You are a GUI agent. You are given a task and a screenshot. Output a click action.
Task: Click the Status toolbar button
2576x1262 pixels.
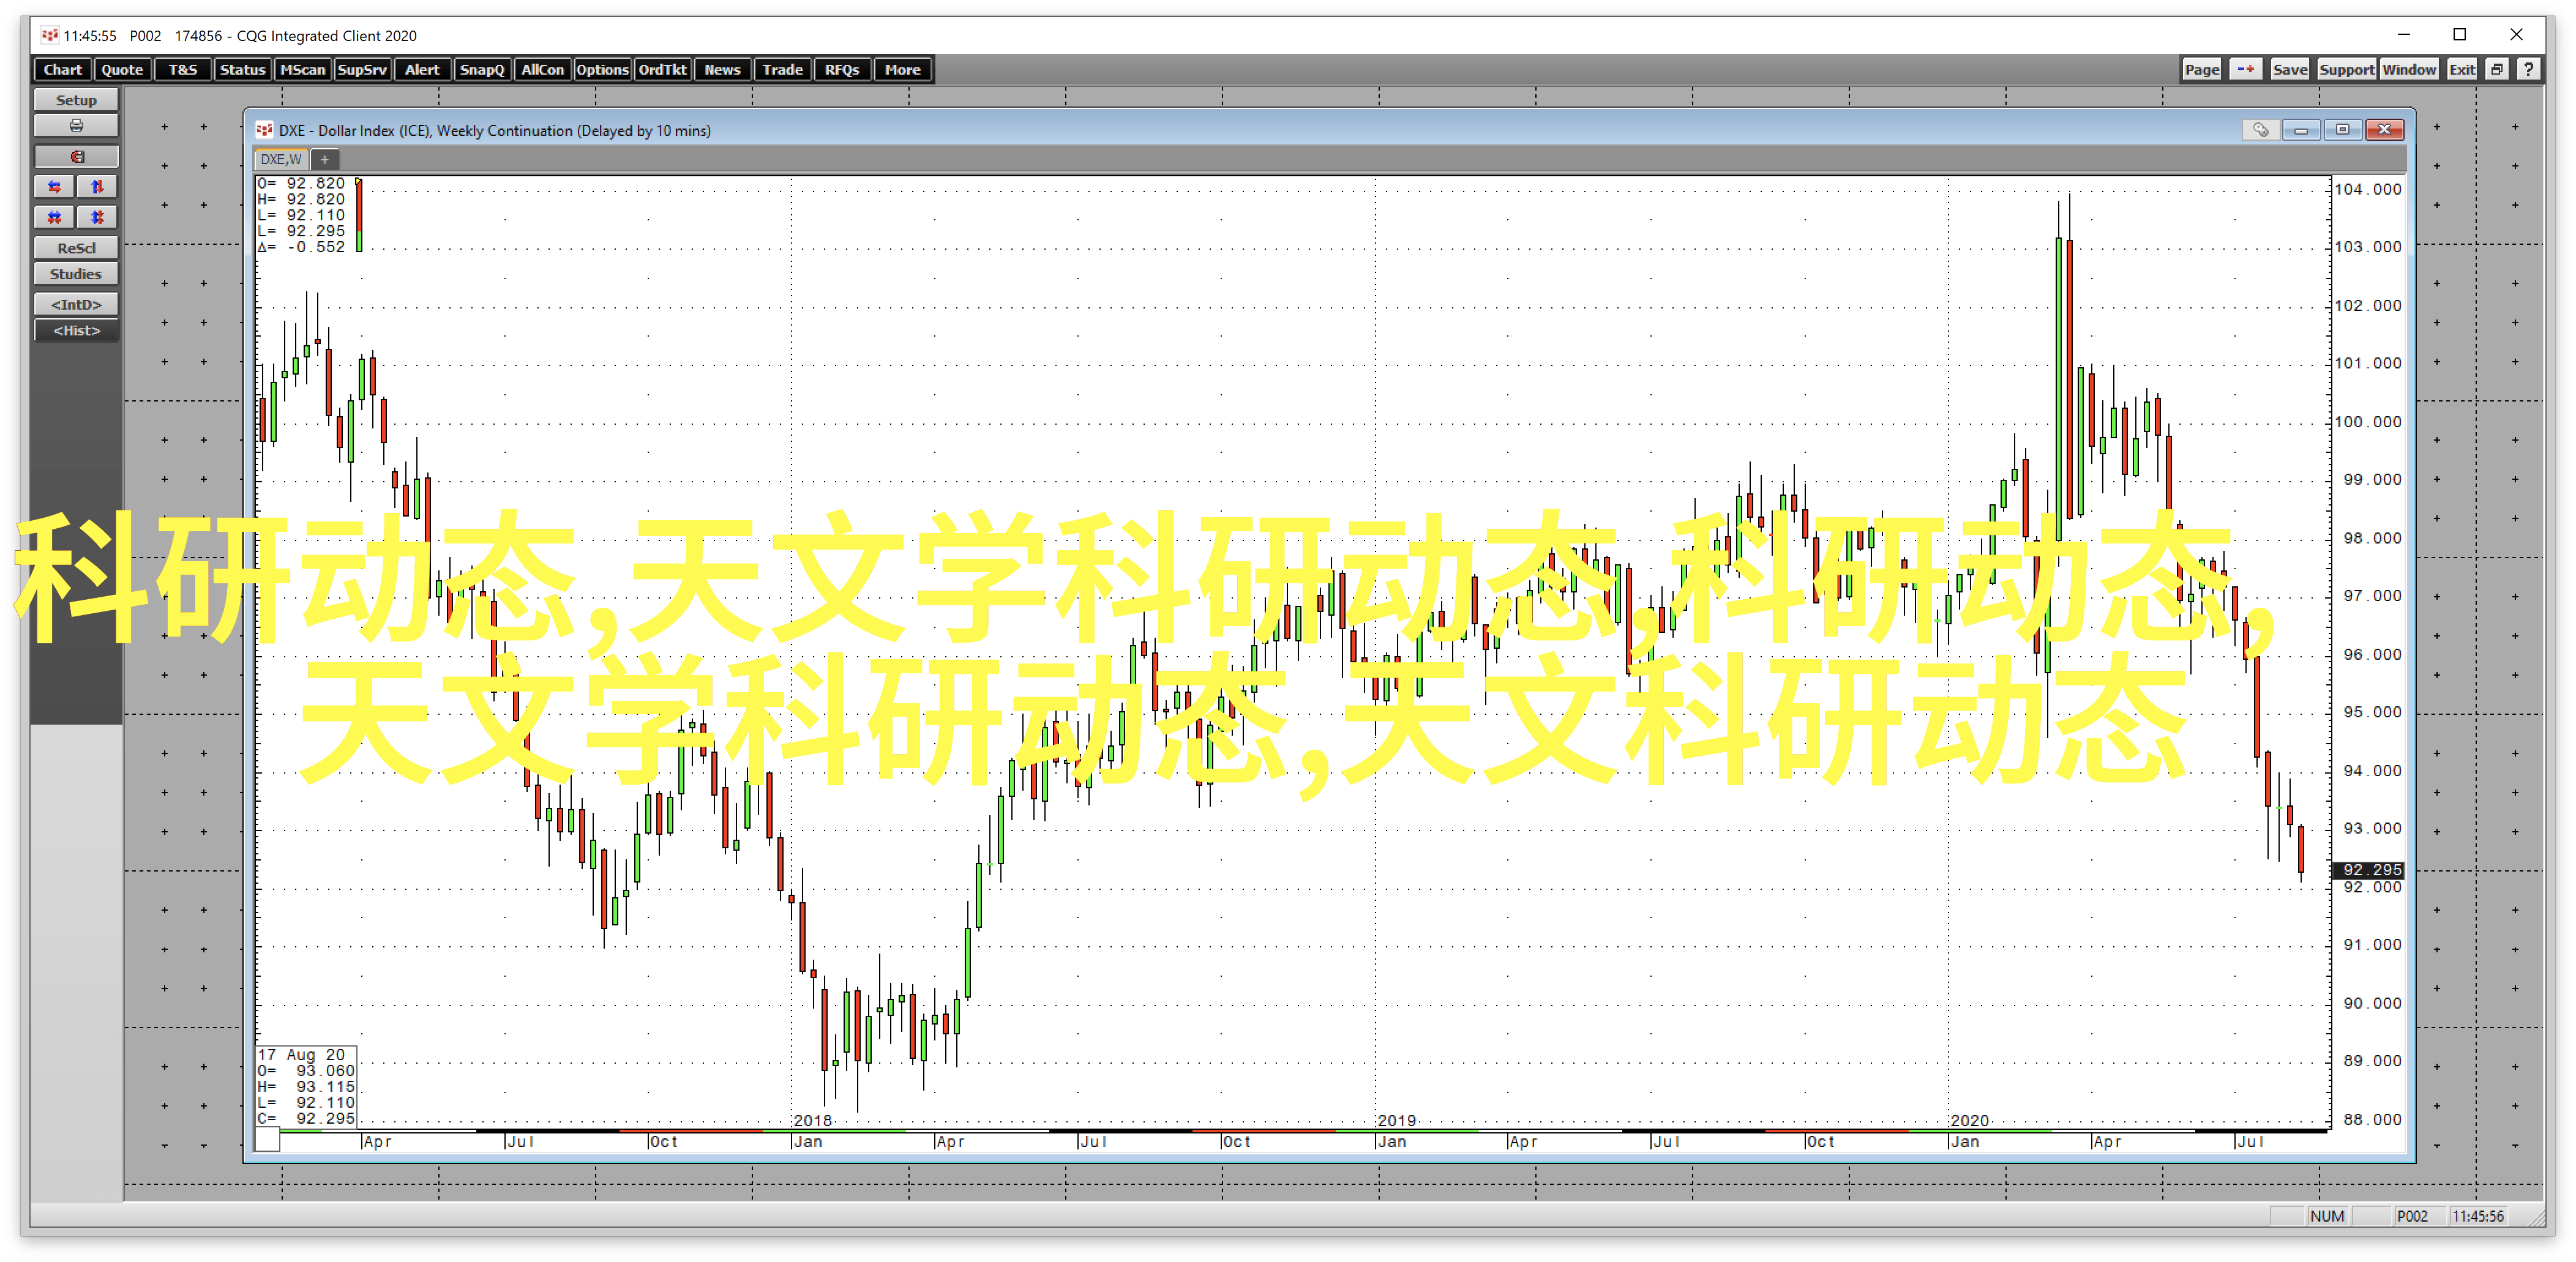tap(242, 70)
